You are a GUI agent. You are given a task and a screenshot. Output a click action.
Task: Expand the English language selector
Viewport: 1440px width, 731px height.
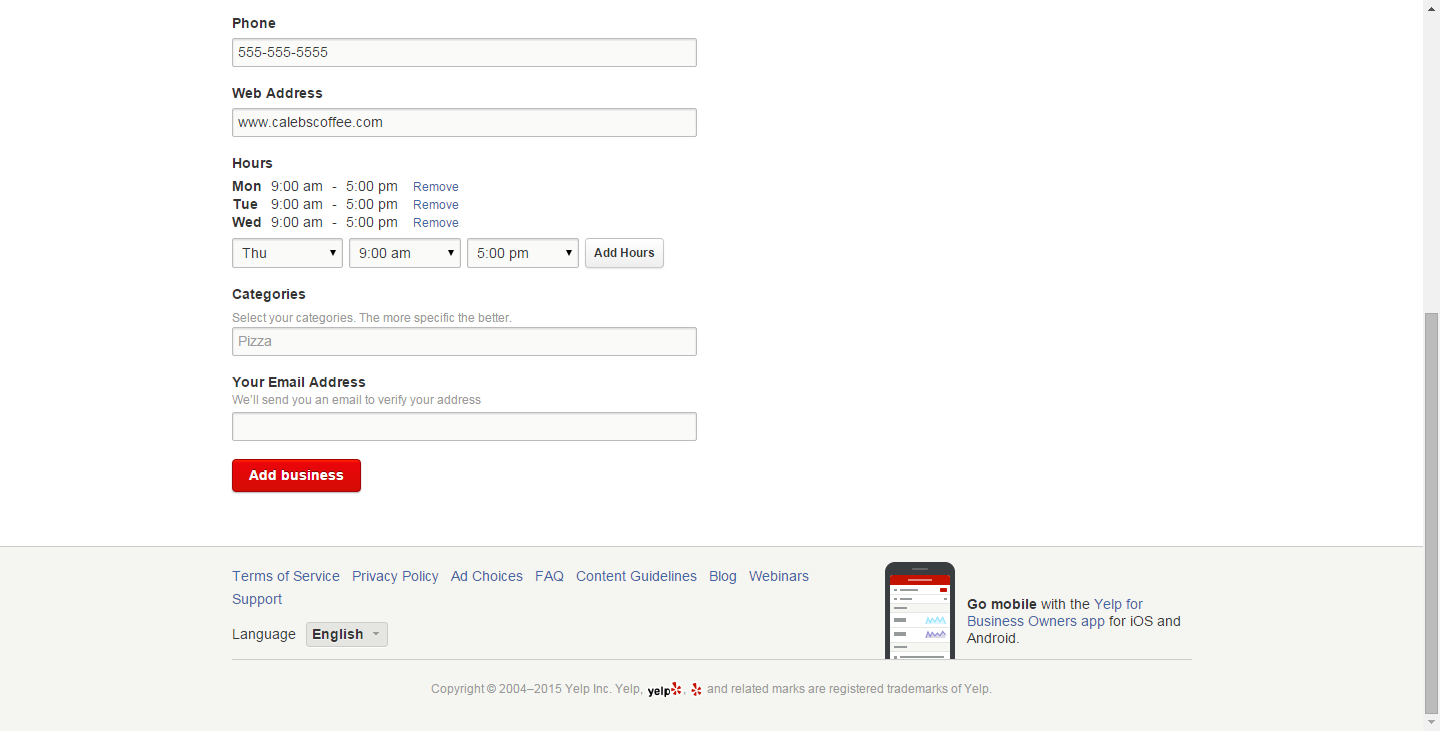346,634
